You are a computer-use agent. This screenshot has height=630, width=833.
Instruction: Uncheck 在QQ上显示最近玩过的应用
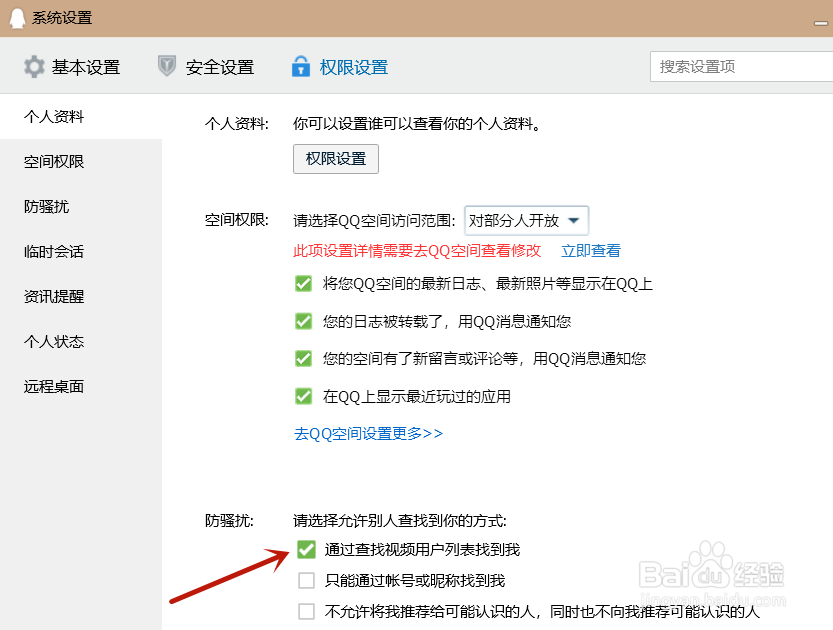coord(303,396)
